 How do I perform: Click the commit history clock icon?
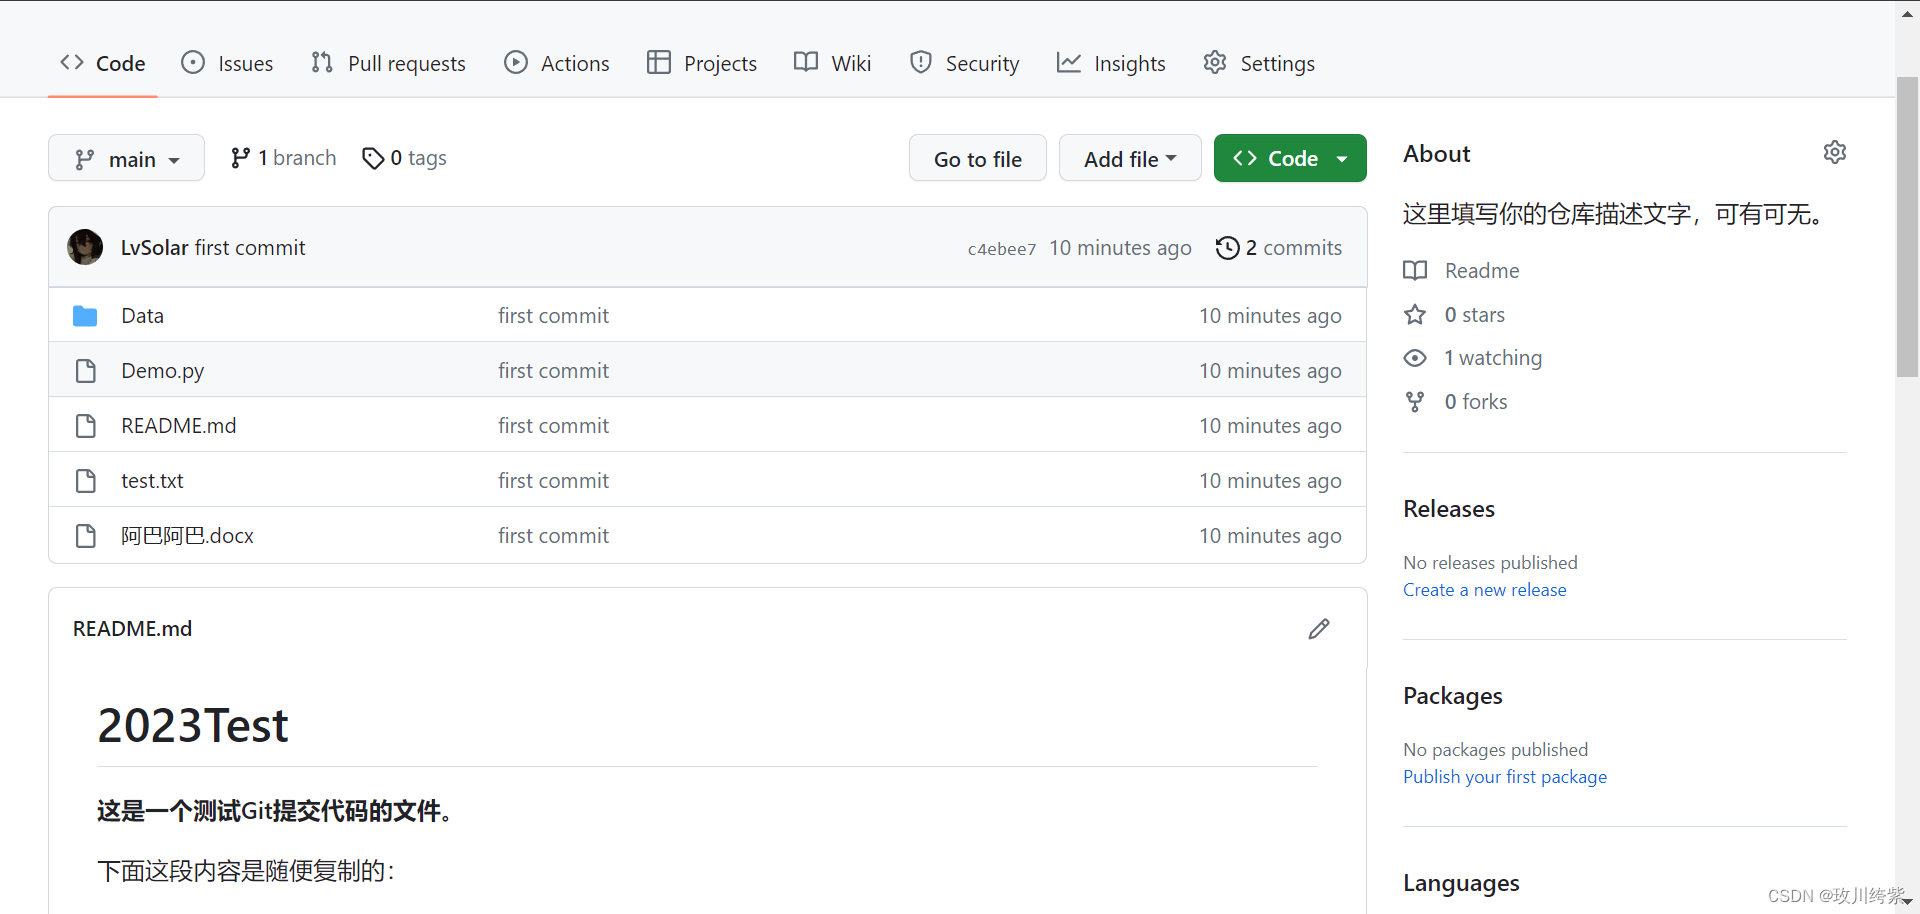1227,247
